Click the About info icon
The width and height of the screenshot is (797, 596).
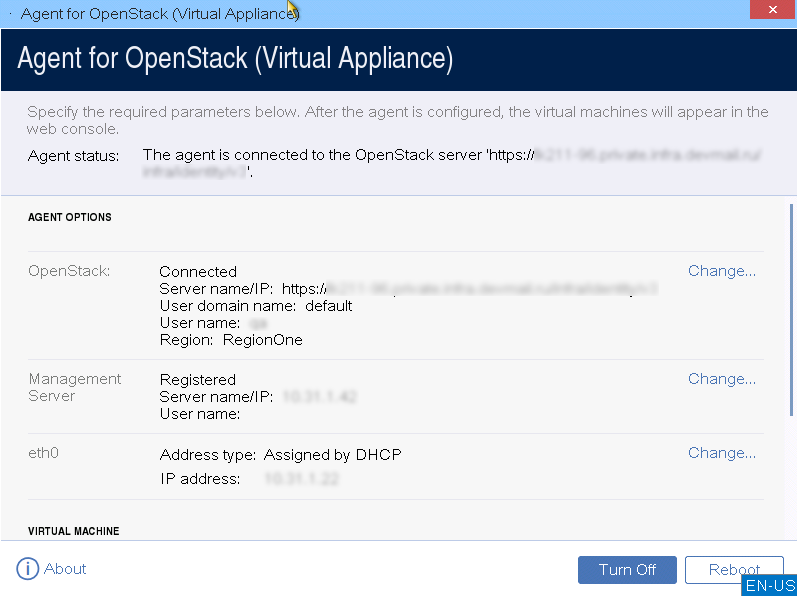(27, 569)
